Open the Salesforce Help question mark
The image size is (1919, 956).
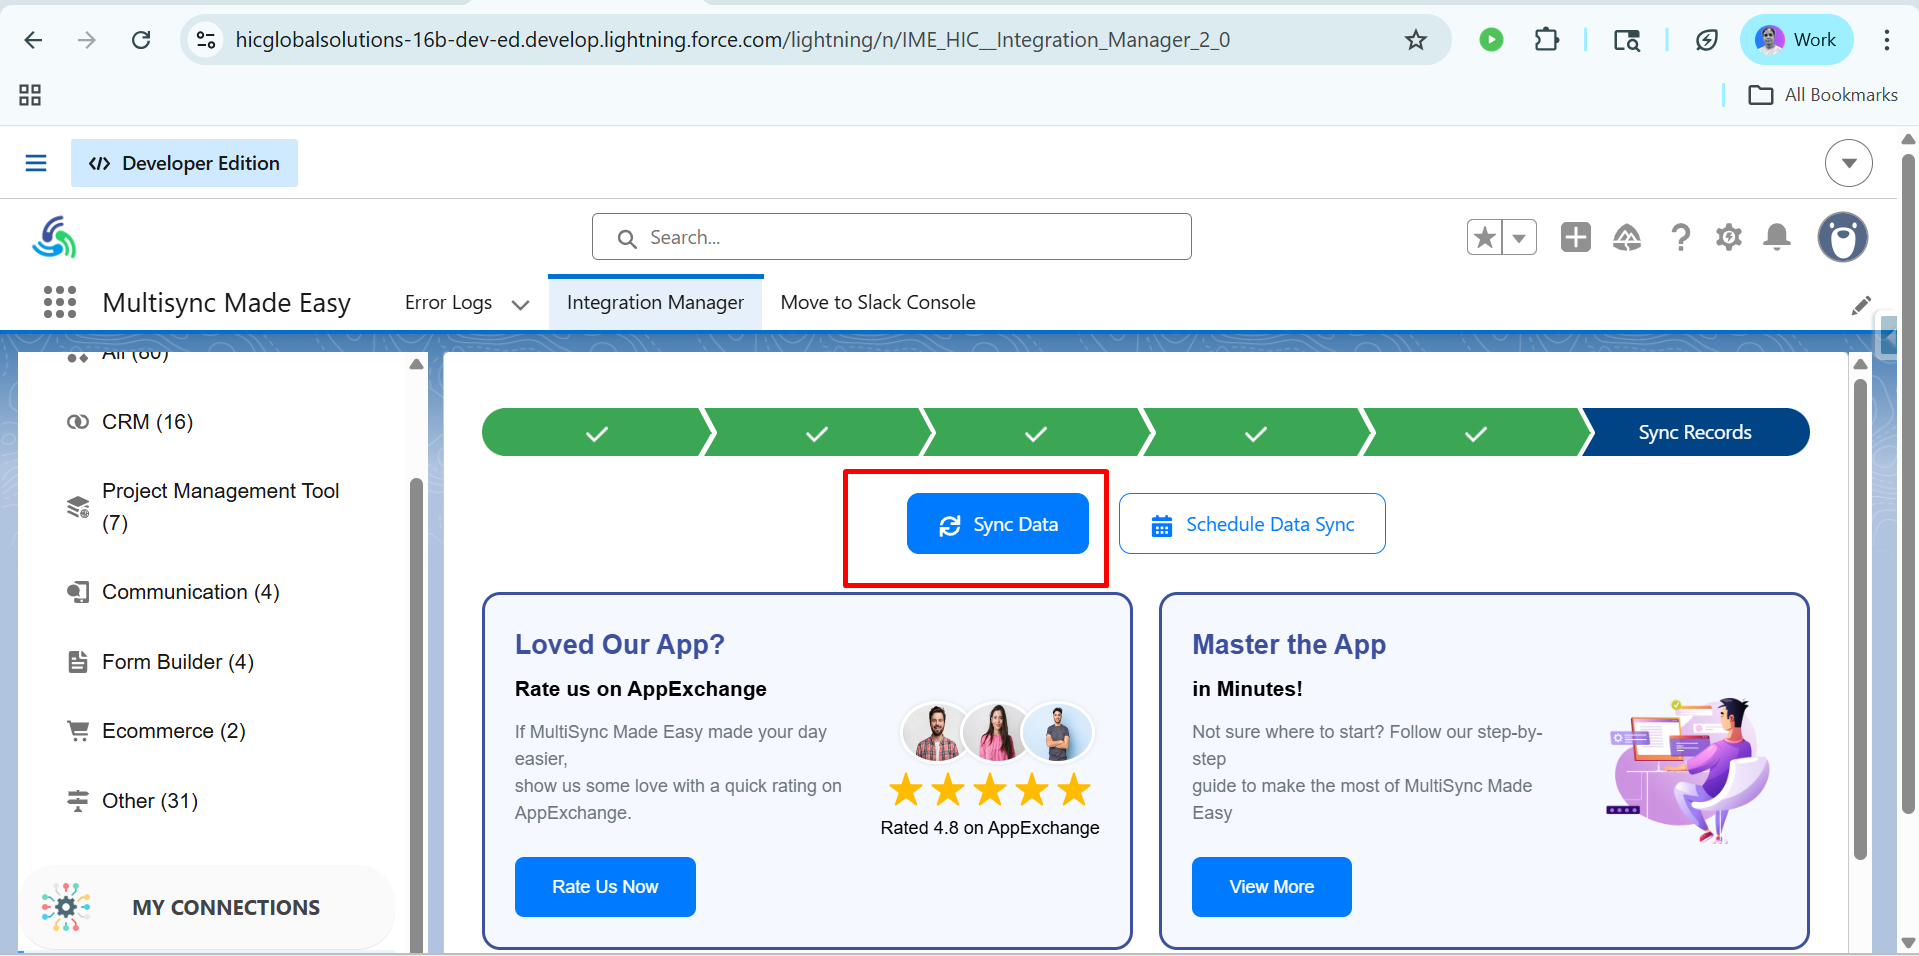pyautogui.click(x=1680, y=238)
